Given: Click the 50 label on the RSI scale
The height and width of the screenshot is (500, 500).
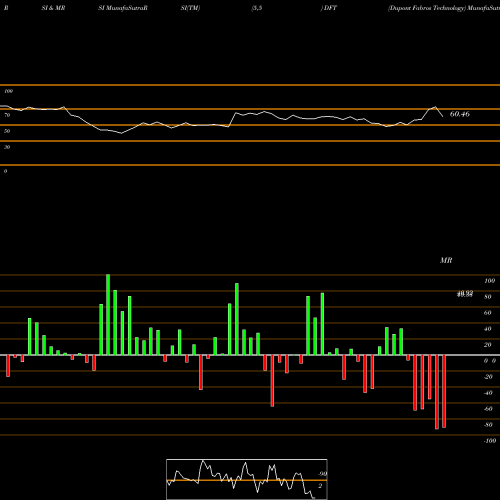Looking at the screenshot, I should click(7, 131).
